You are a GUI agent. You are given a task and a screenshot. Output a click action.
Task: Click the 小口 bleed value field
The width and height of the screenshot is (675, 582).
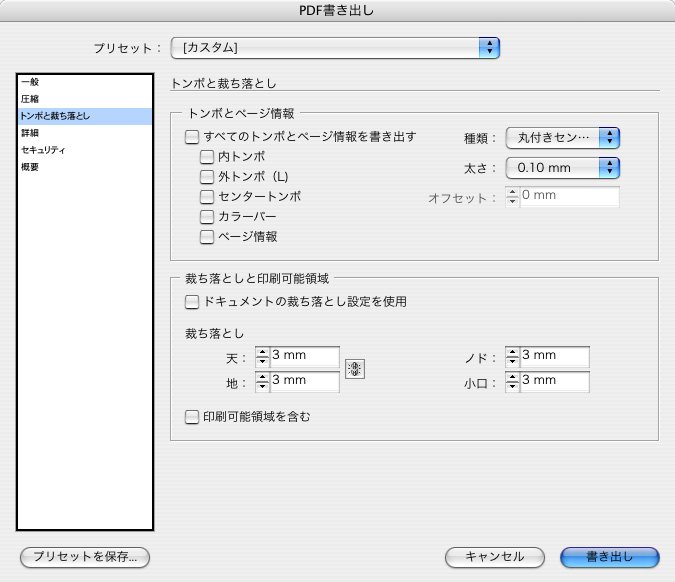tap(554, 381)
